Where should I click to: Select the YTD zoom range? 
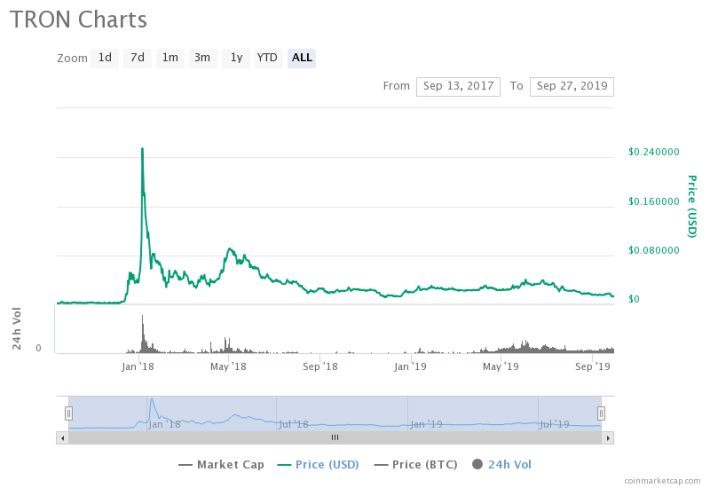[x=269, y=58]
